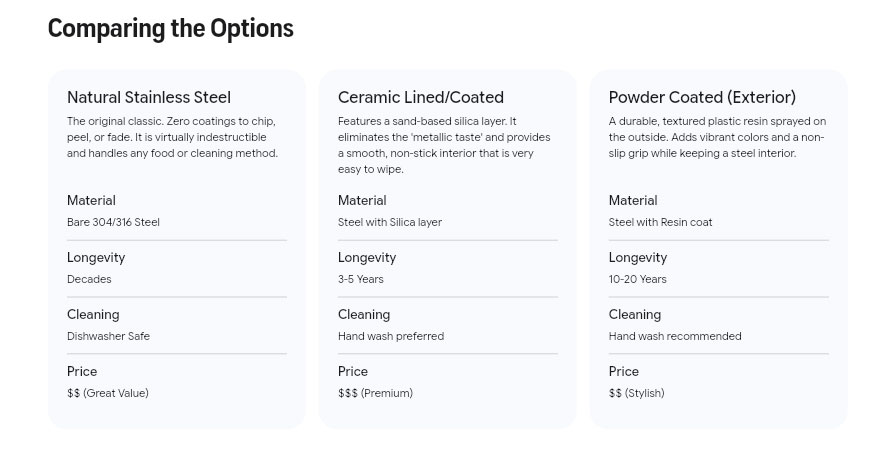Click the "$$ (Stylish)" price text
Screen dimensions: 884x450
(x=636, y=393)
